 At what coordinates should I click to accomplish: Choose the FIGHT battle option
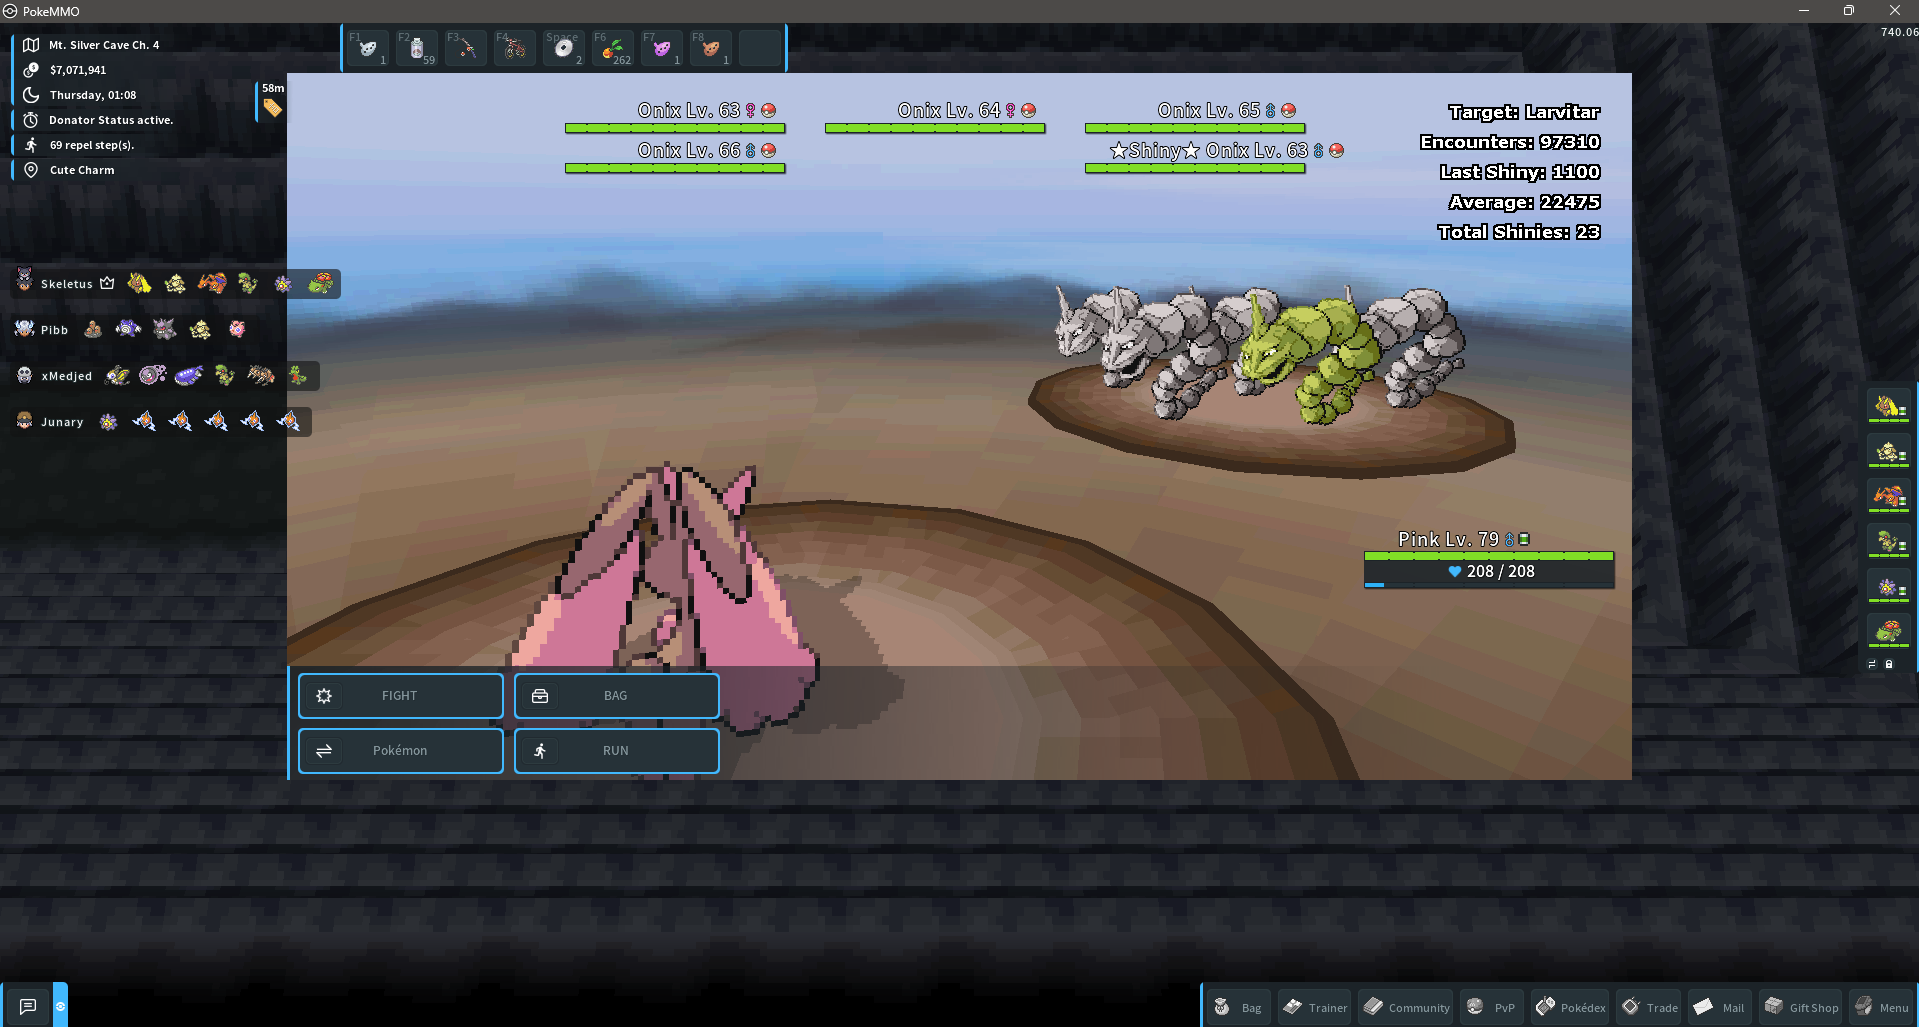pyautogui.click(x=400, y=696)
